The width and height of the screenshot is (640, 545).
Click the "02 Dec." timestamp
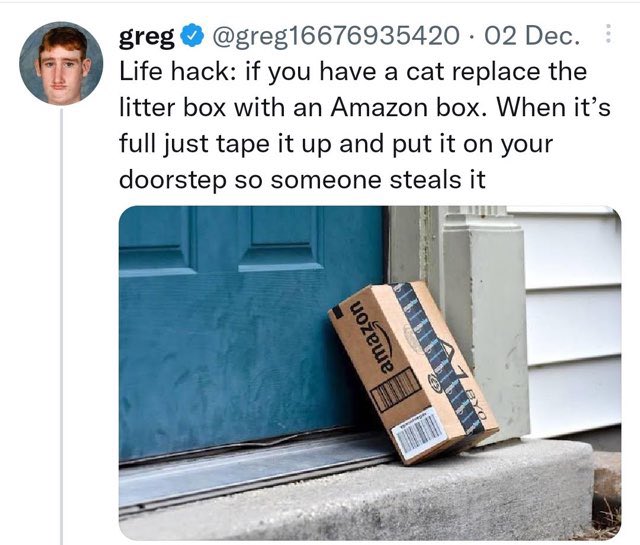(532, 36)
